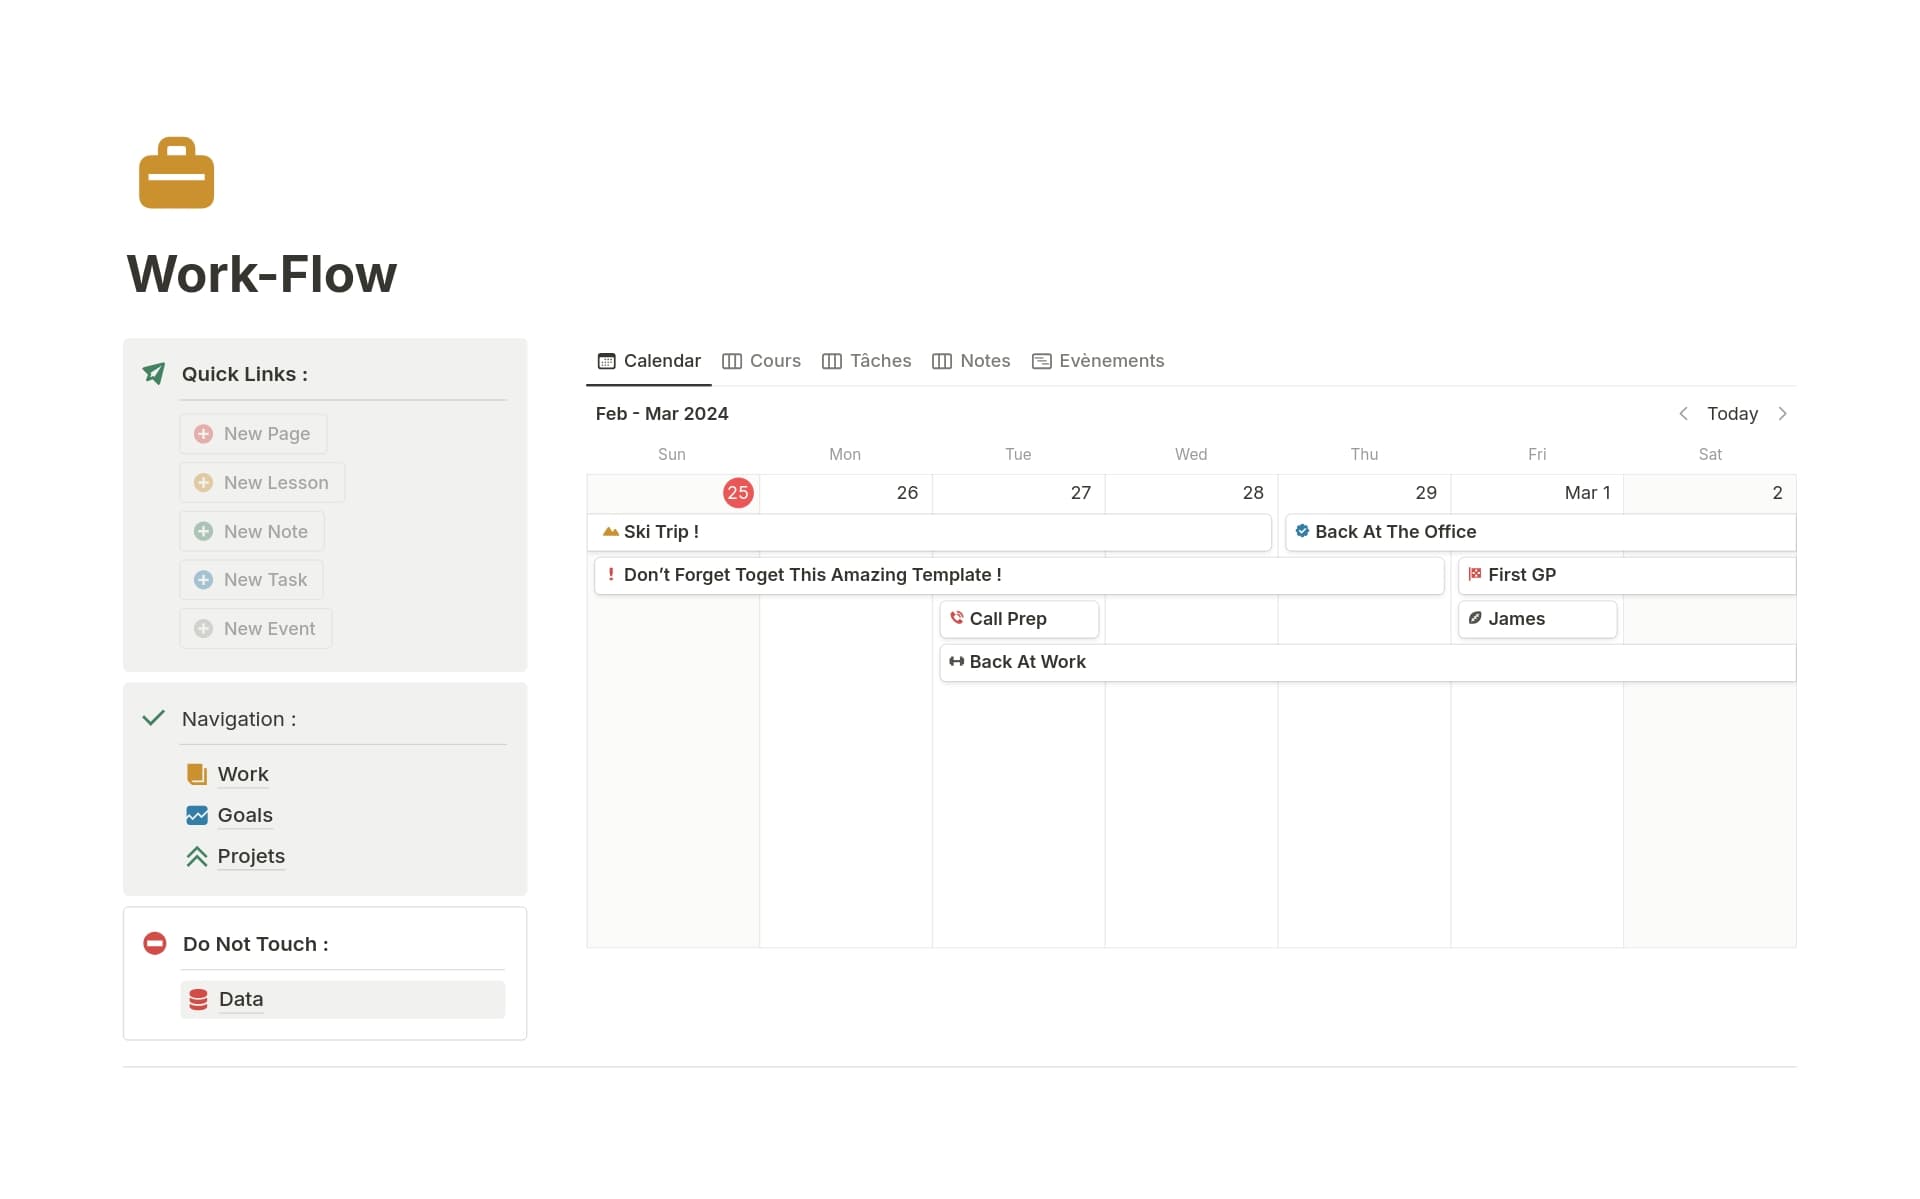This screenshot has height=1199, width=1920.
Task: Click the paper plane icon beside Quick Links
Action: [x=153, y=372]
